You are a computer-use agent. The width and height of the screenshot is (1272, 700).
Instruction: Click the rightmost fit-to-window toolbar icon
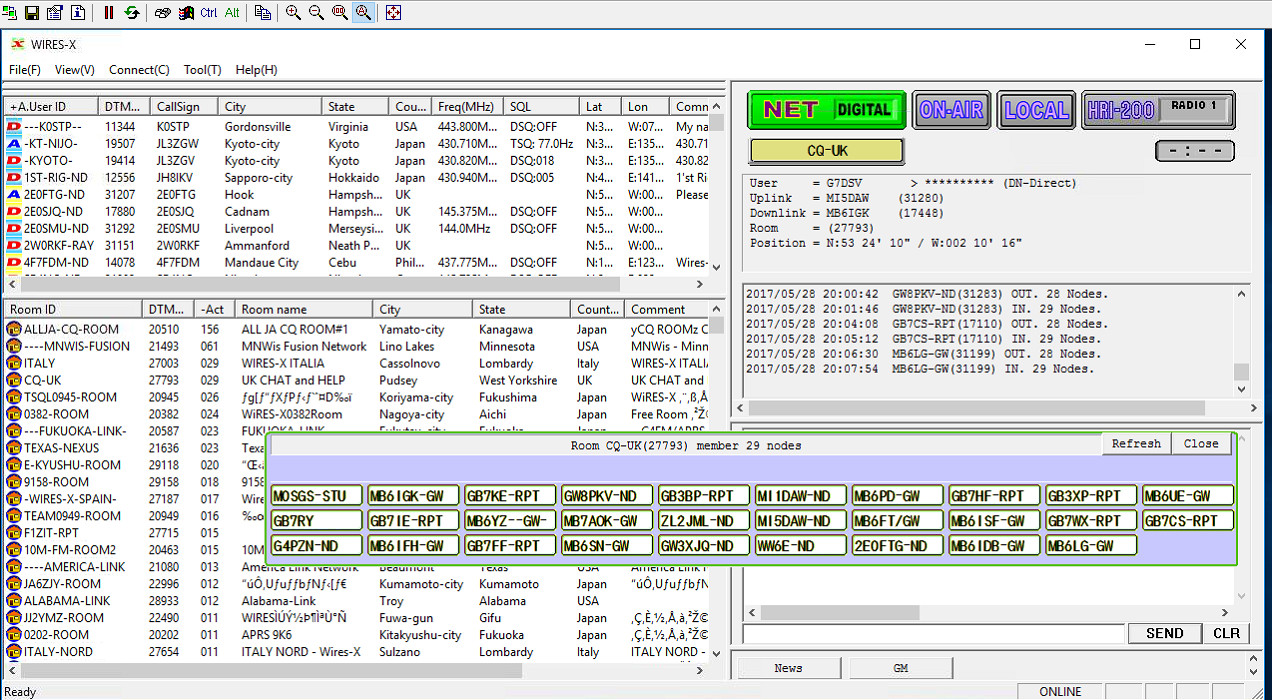(x=392, y=13)
